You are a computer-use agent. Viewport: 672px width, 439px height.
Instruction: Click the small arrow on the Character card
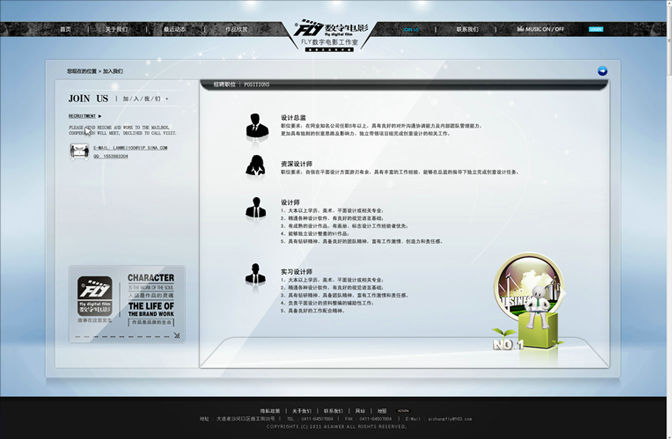177,334
